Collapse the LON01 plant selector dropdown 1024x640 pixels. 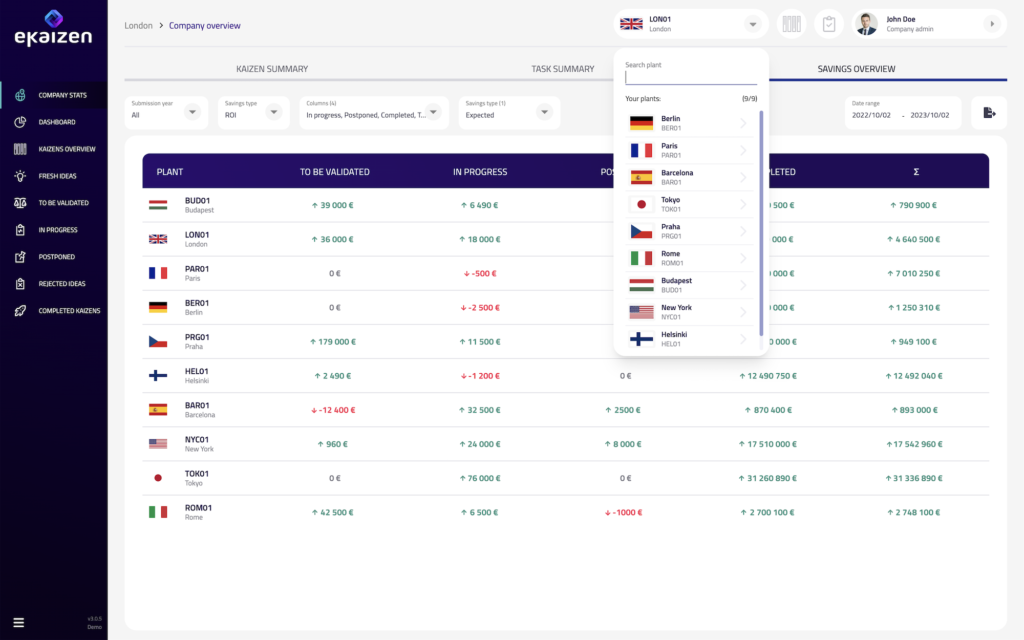(x=752, y=24)
